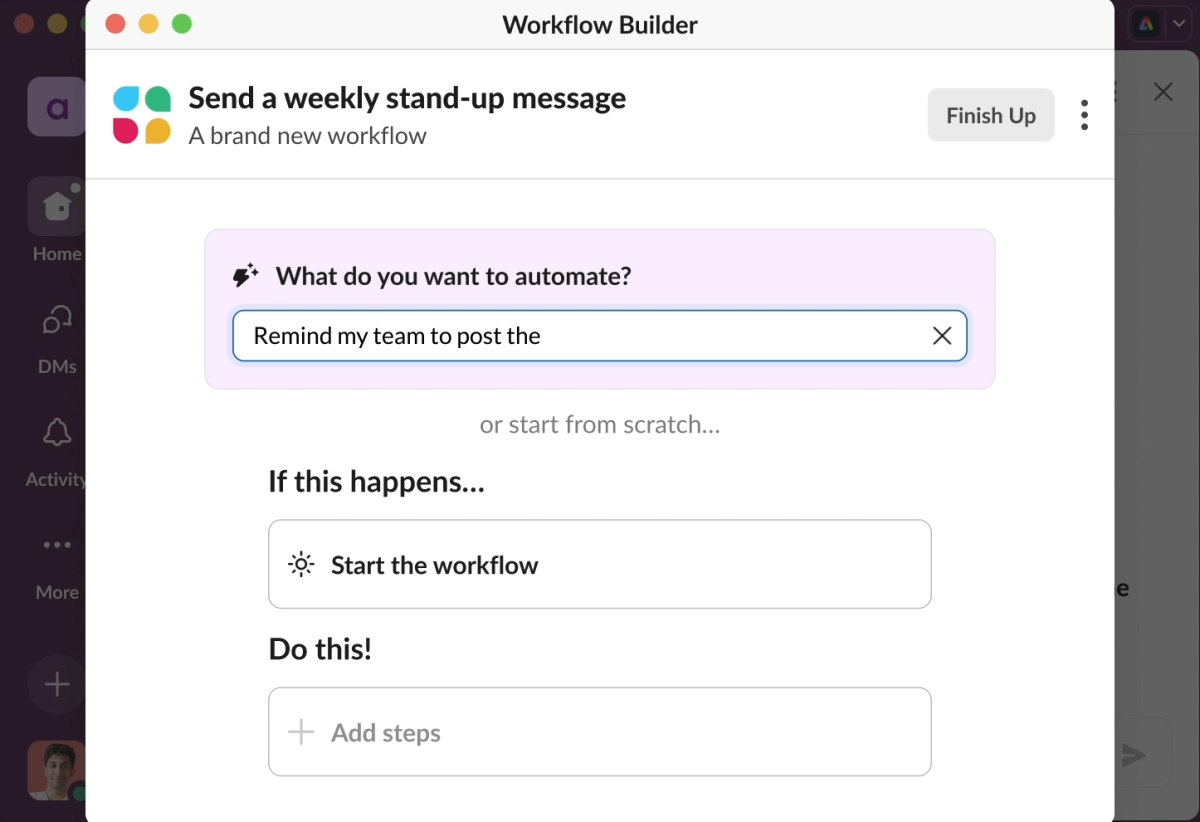Click the send message arrow icon
The height and width of the screenshot is (822, 1200).
tap(1134, 755)
